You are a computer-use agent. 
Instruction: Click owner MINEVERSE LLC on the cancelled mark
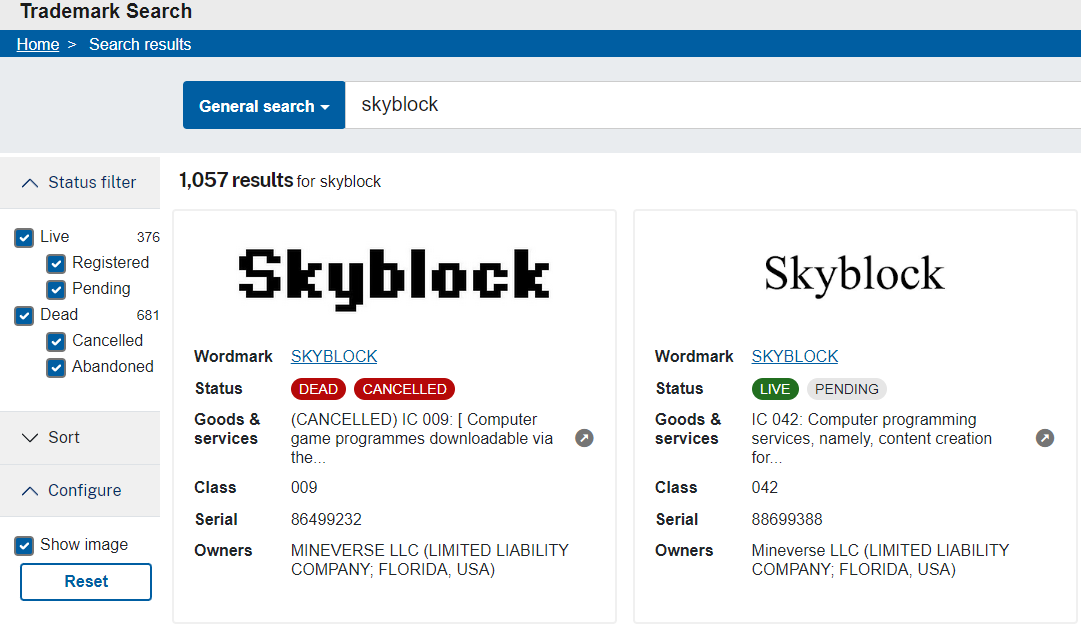(430, 560)
